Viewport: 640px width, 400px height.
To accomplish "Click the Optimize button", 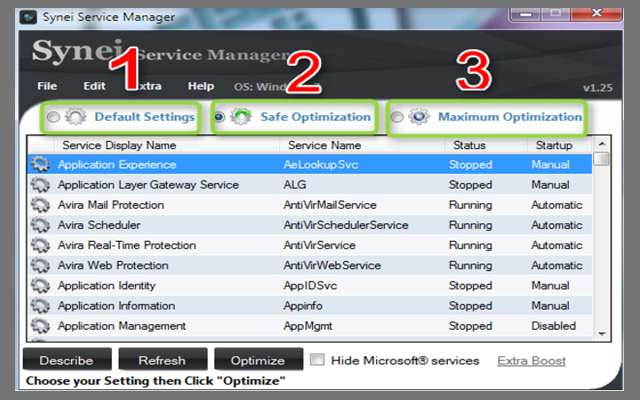I will click(x=258, y=360).
